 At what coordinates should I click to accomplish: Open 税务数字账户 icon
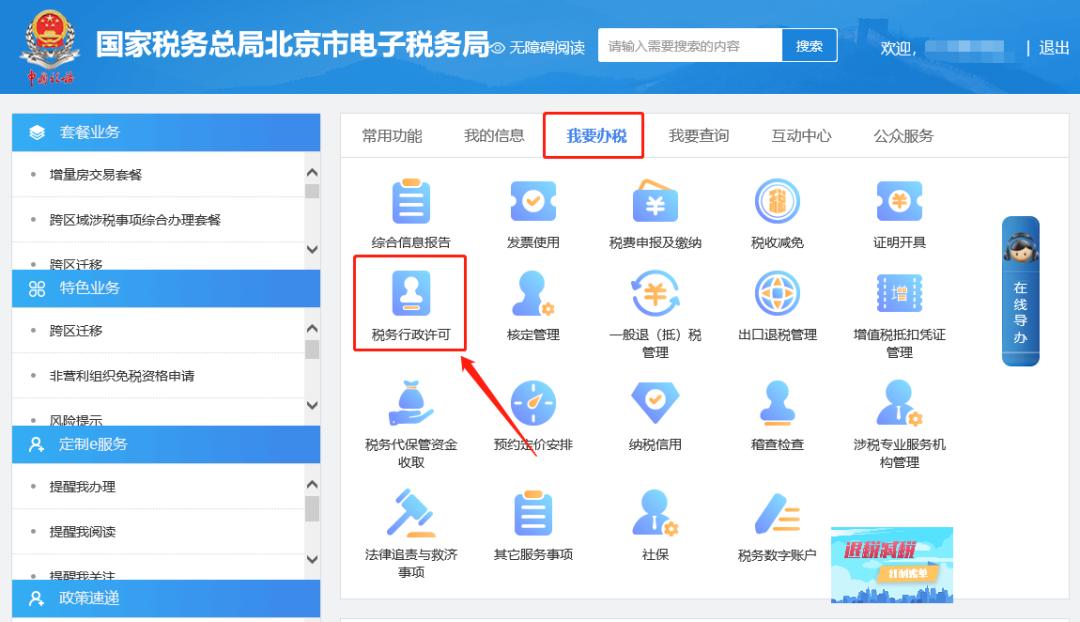pos(777,513)
